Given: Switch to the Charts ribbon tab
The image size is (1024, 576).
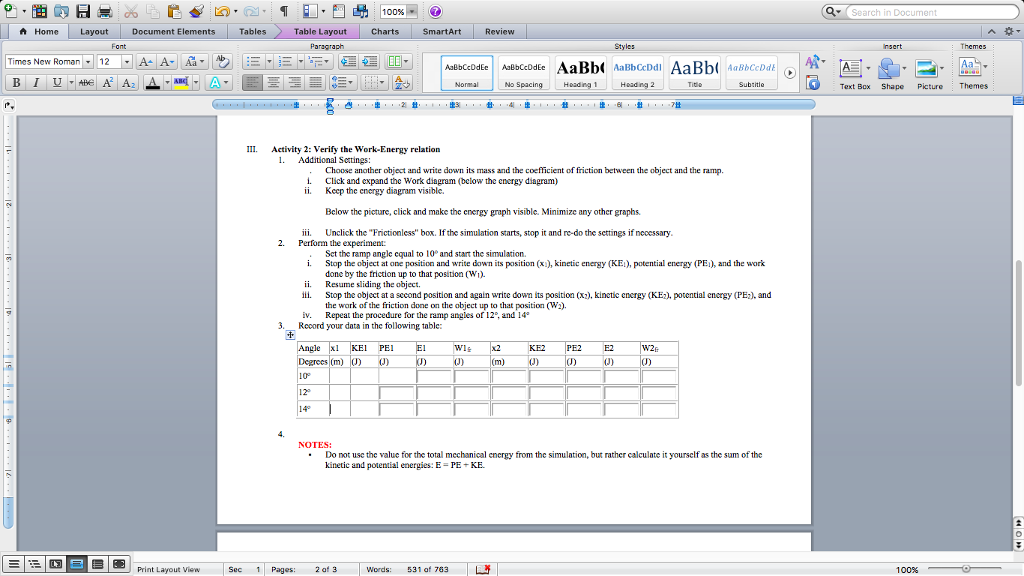Looking at the screenshot, I should click(385, 31).
